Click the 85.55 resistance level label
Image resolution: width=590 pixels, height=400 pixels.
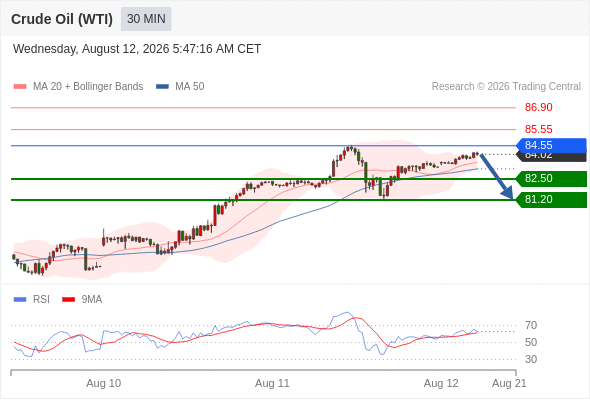[538, 129]
